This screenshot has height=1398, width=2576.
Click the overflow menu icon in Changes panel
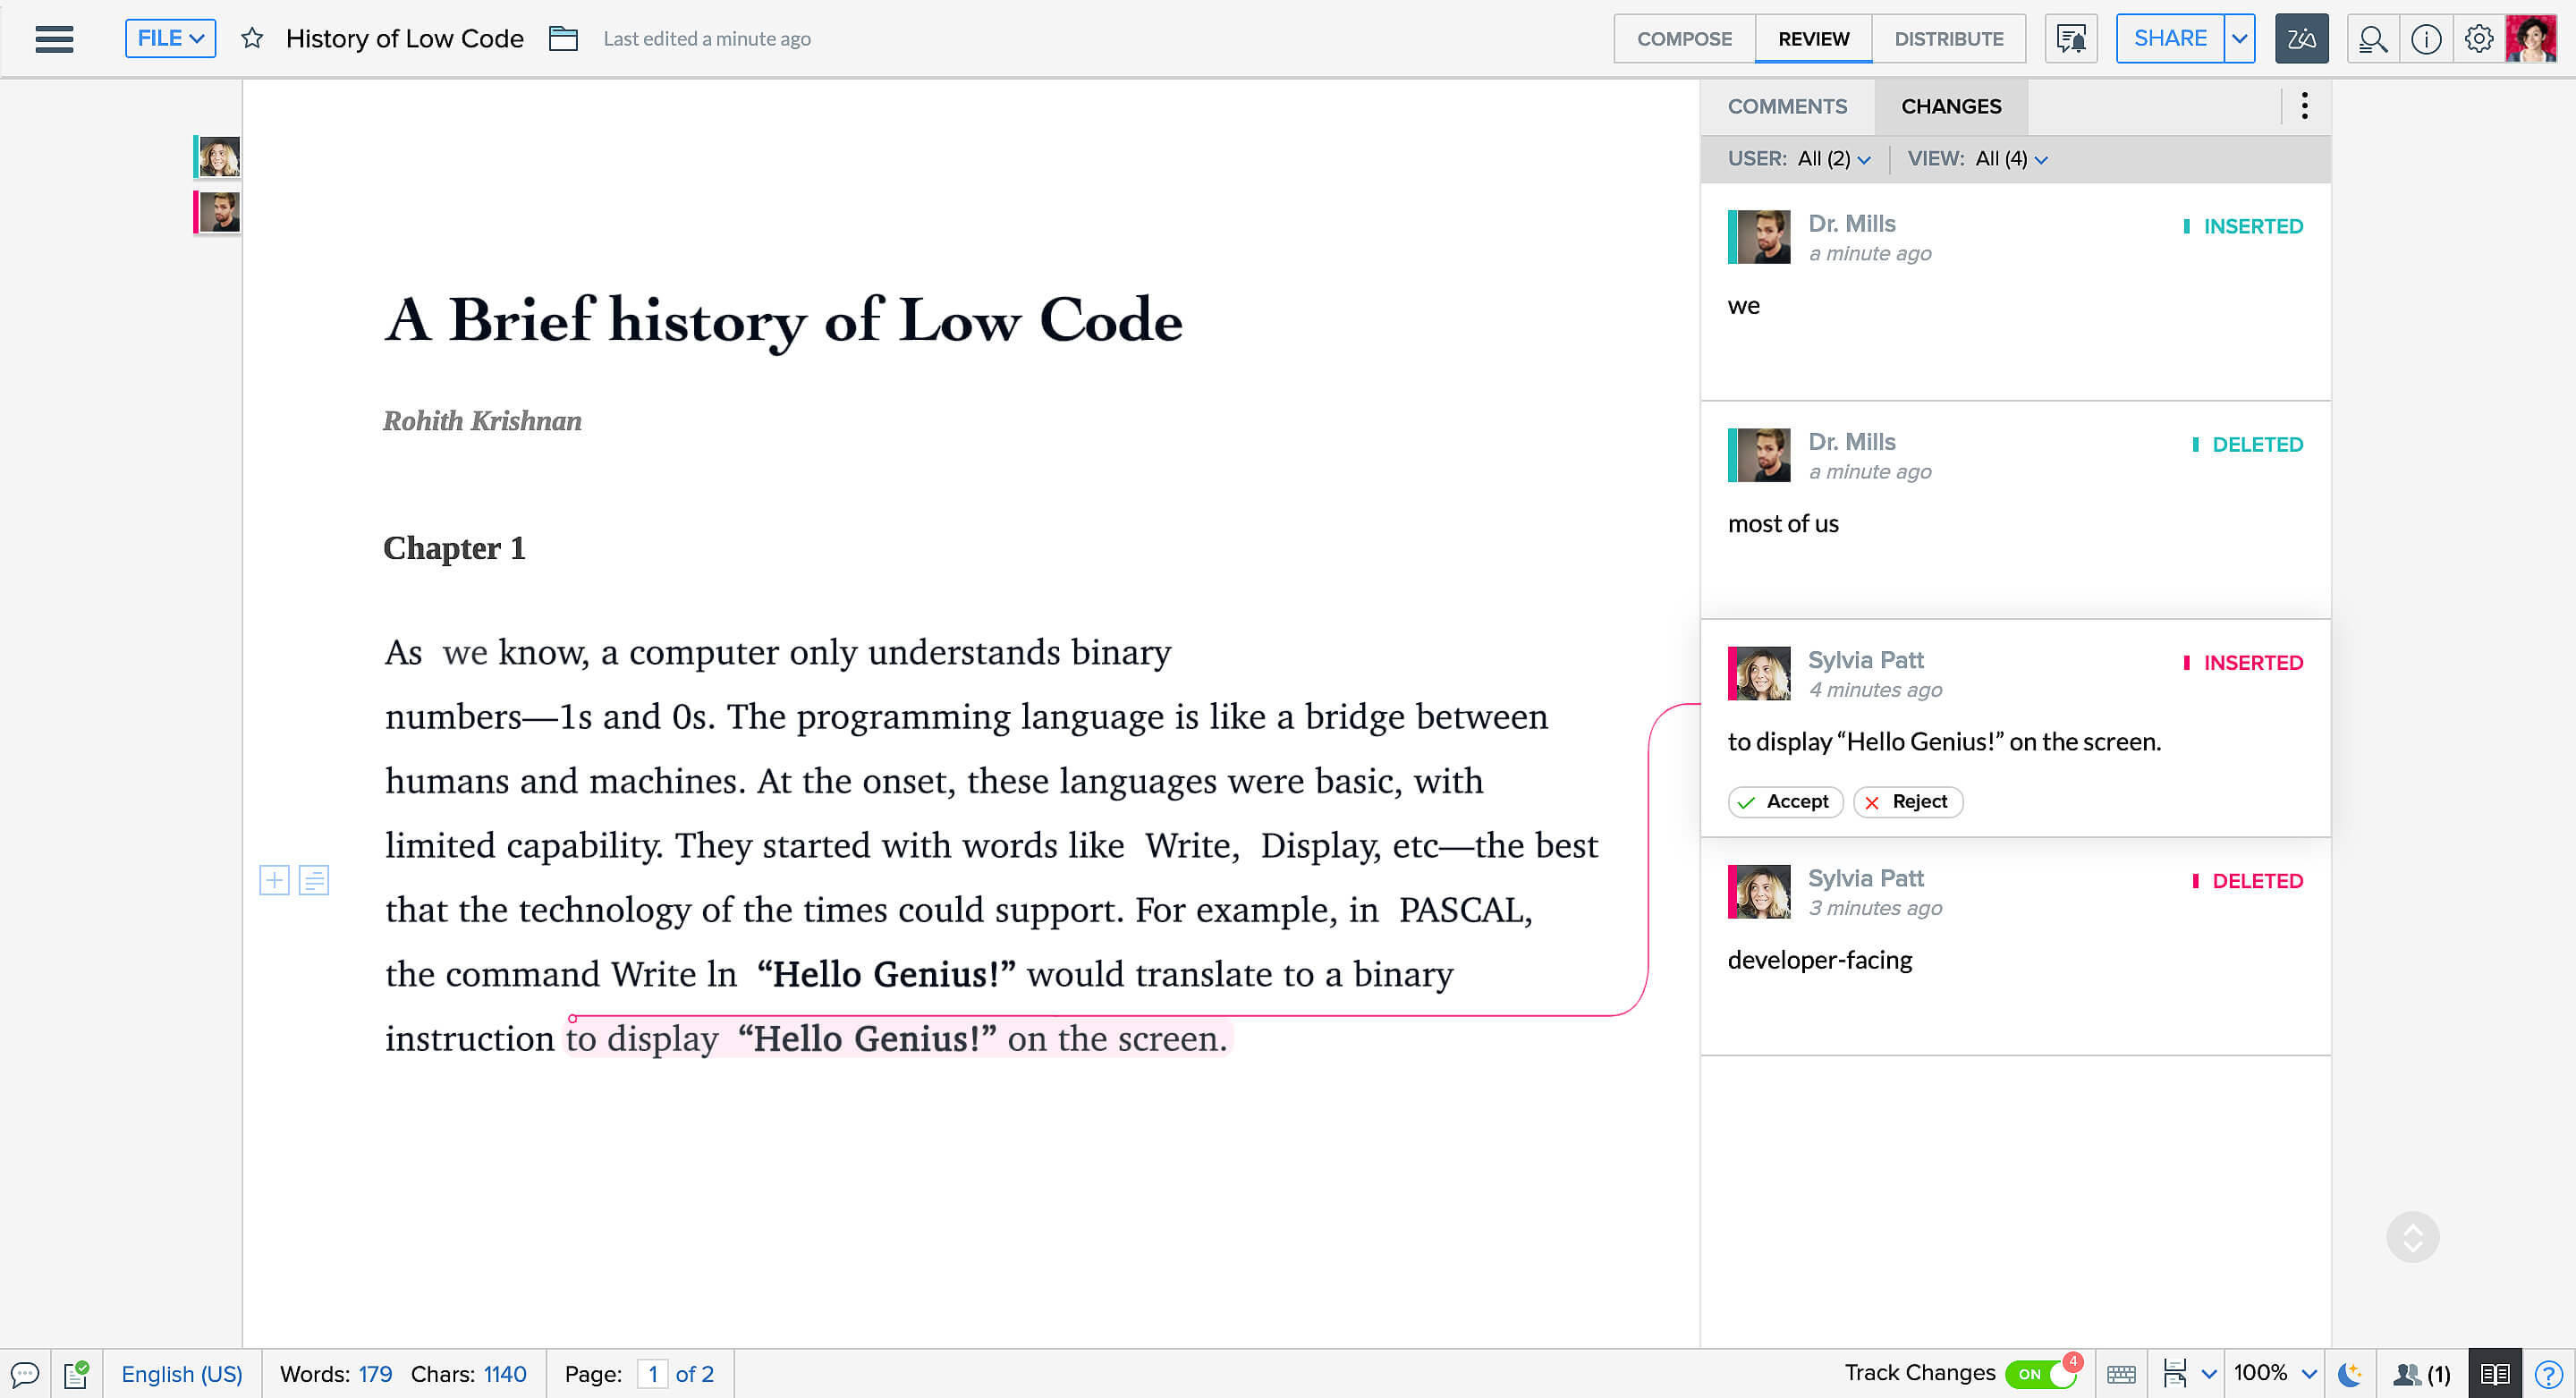click(2304, 106)
